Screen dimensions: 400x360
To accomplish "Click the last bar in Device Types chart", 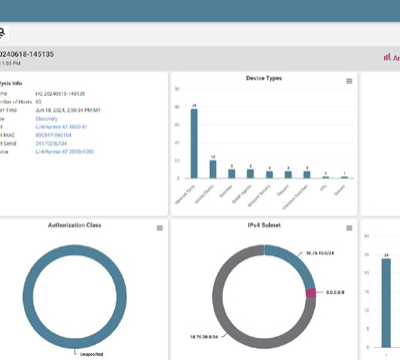I will [x=344, y=177].
